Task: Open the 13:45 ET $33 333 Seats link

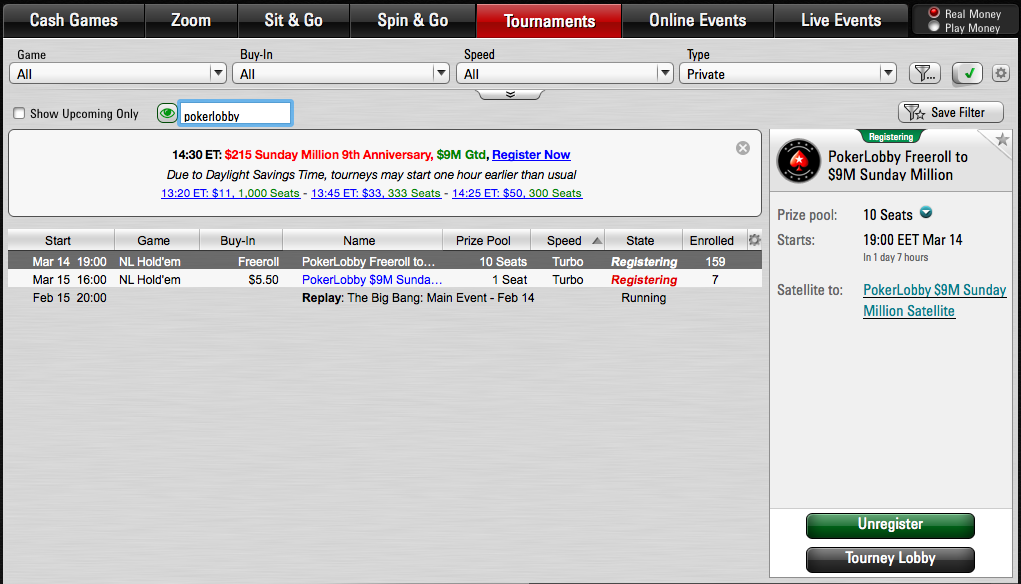Action: click(x=376, y=193)
